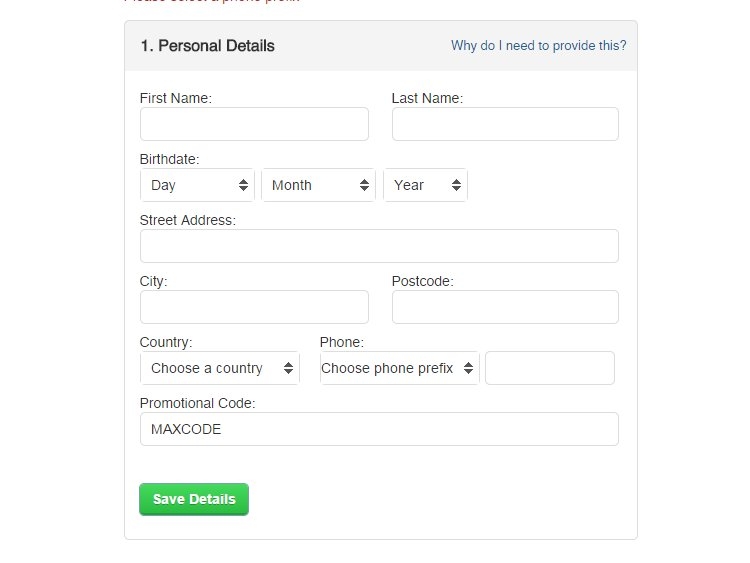Open the birthdate Day dropdown
Screen dimensions: 750x563
[x=197, y=185]
